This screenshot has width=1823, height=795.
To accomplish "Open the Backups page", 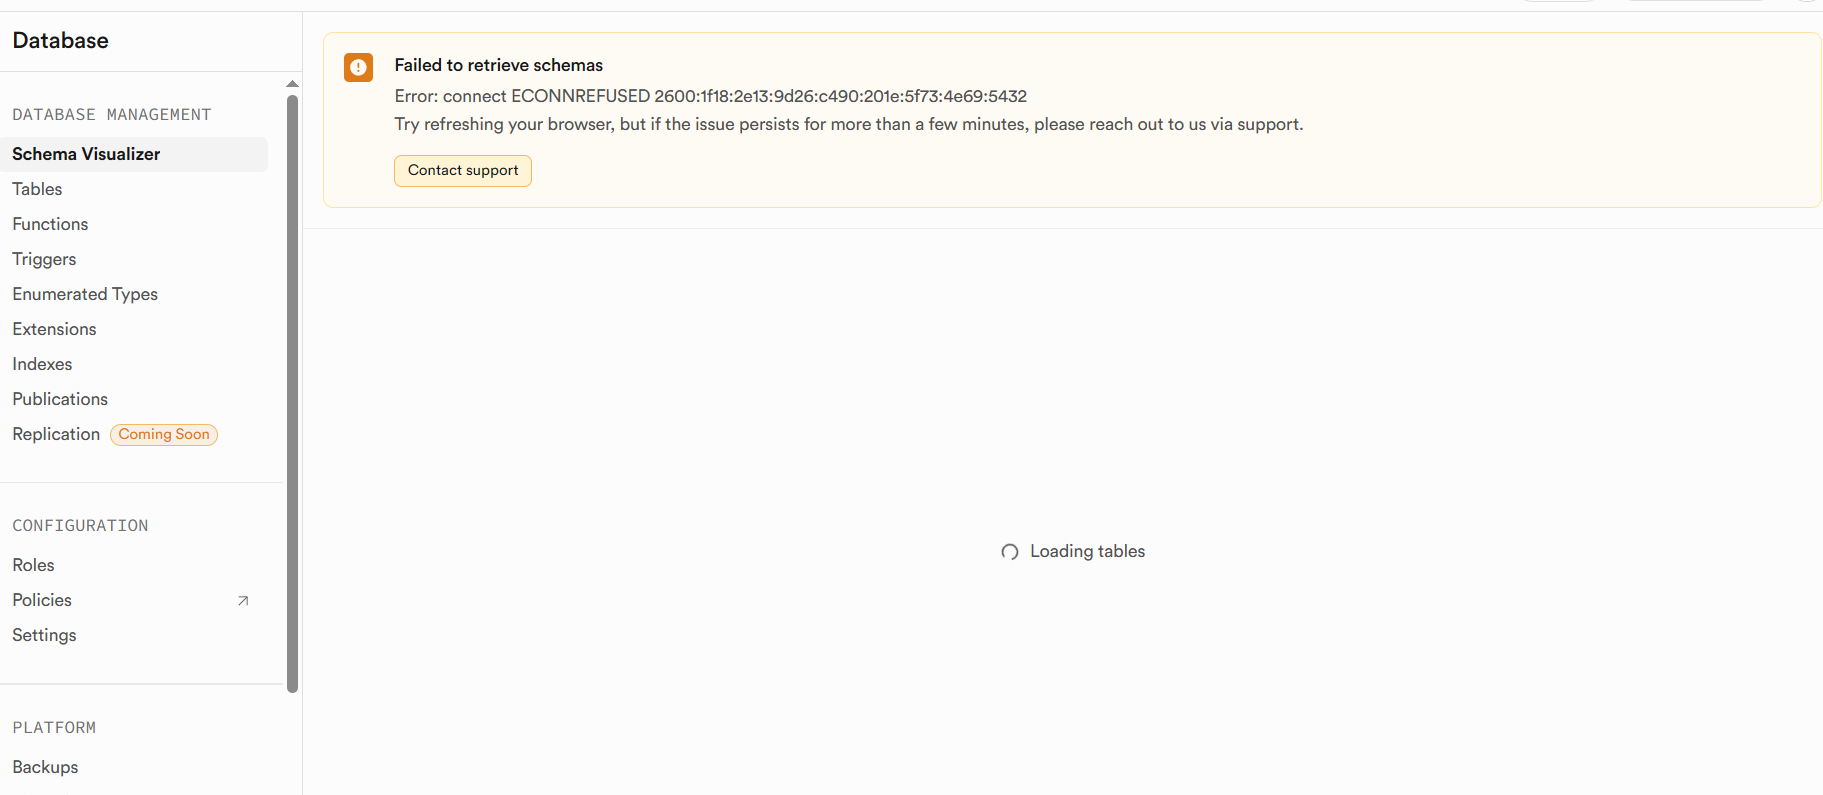I will [x=45, y=767].
